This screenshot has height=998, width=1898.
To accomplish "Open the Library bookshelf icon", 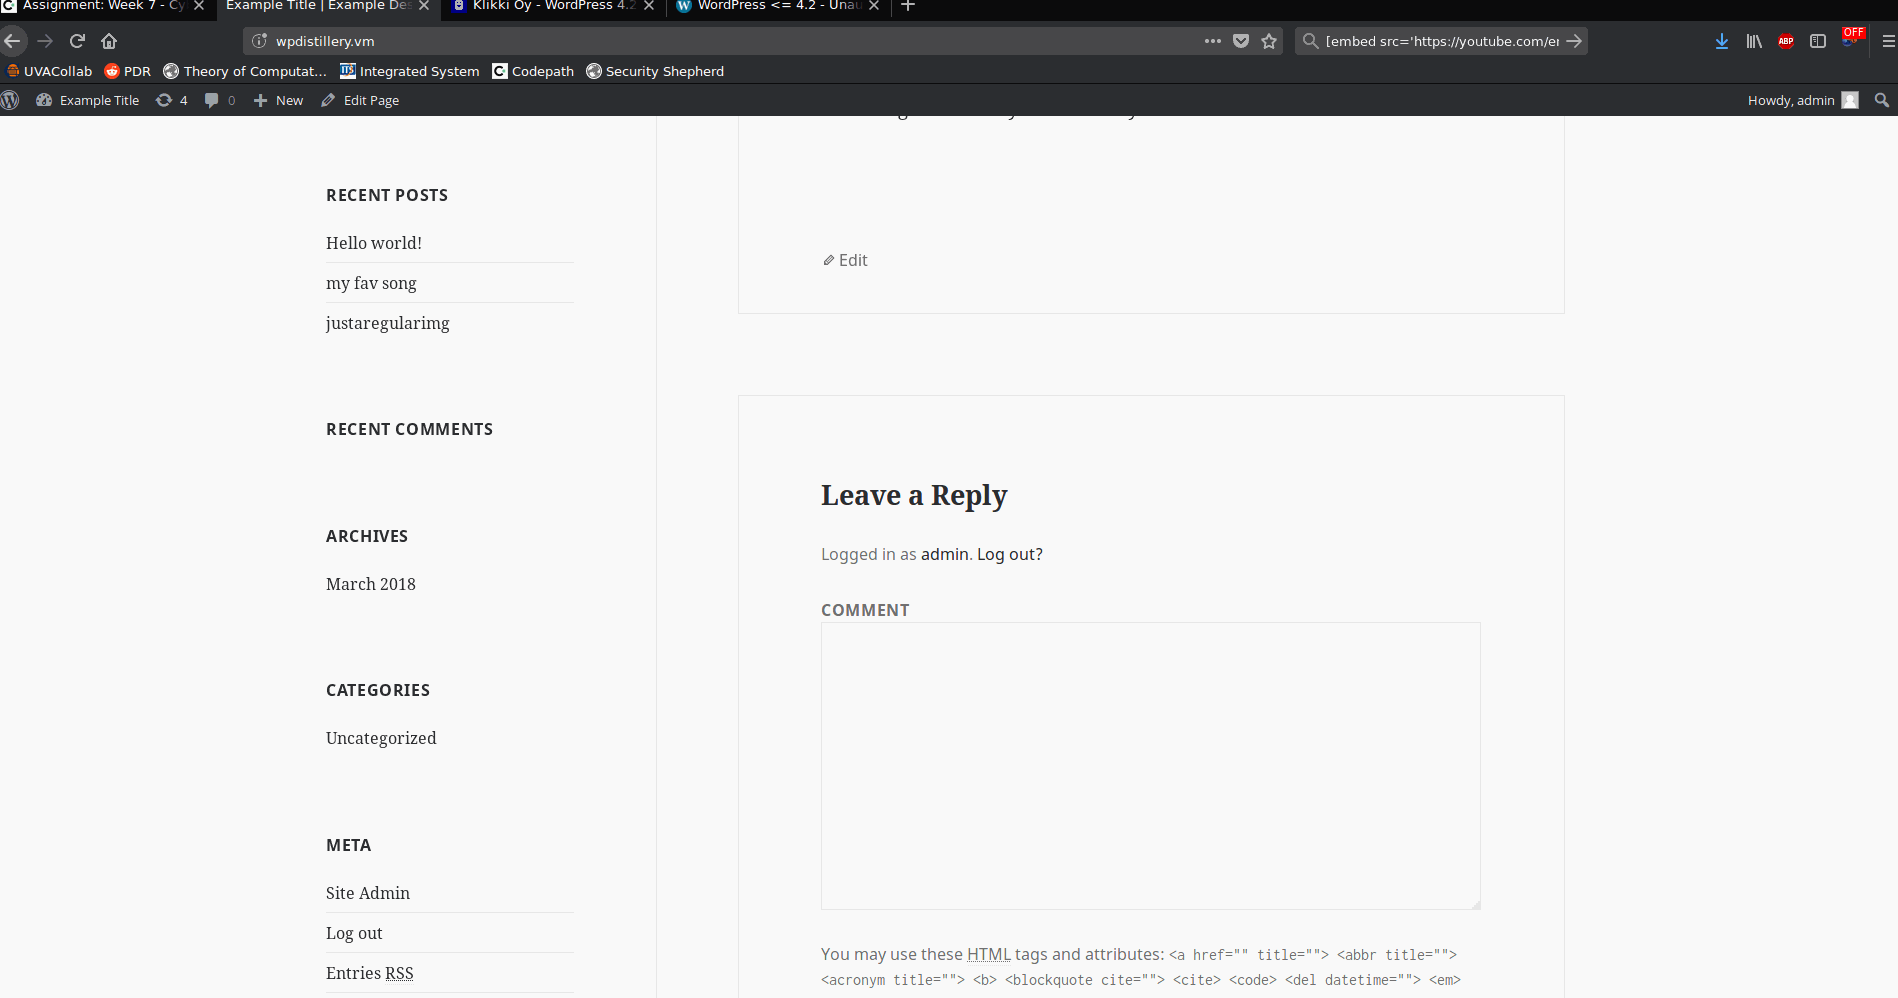I will tap(1754, 41).
